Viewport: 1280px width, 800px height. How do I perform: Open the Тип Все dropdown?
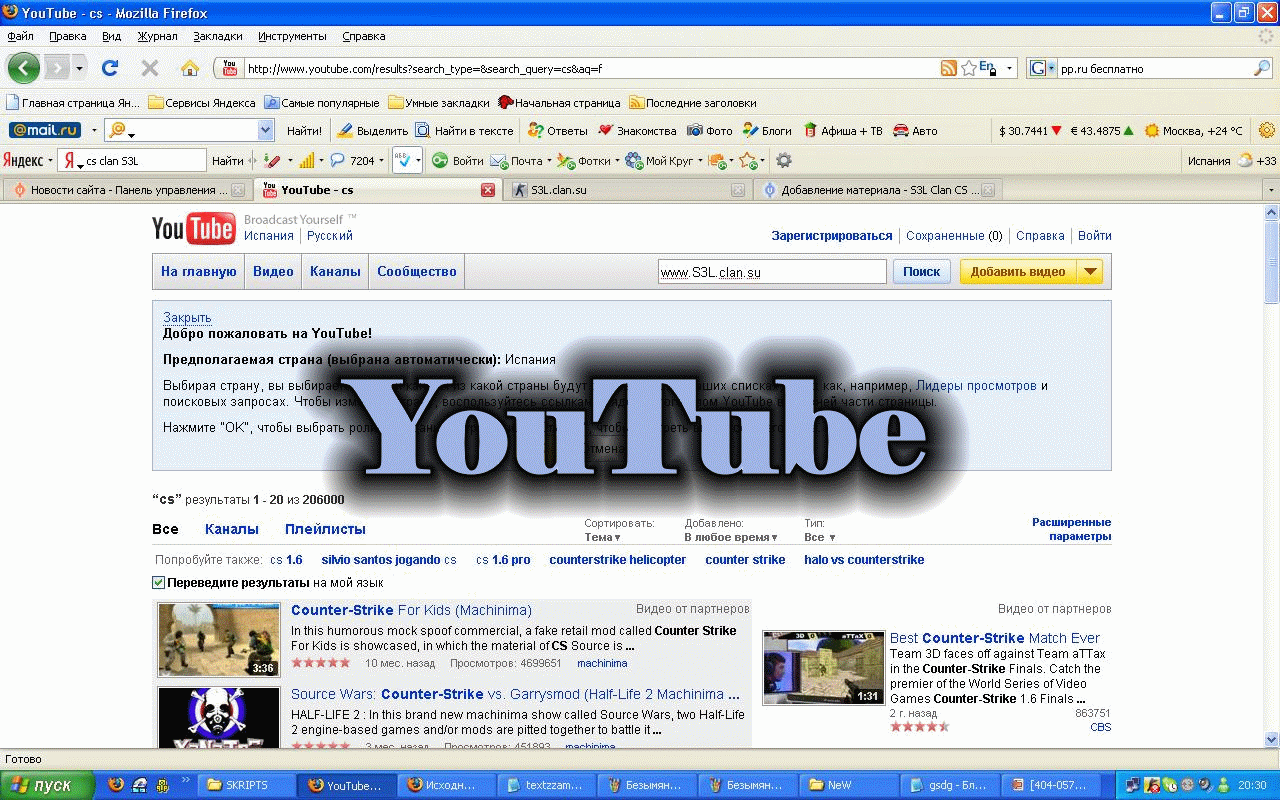click(x=819, y=537)
